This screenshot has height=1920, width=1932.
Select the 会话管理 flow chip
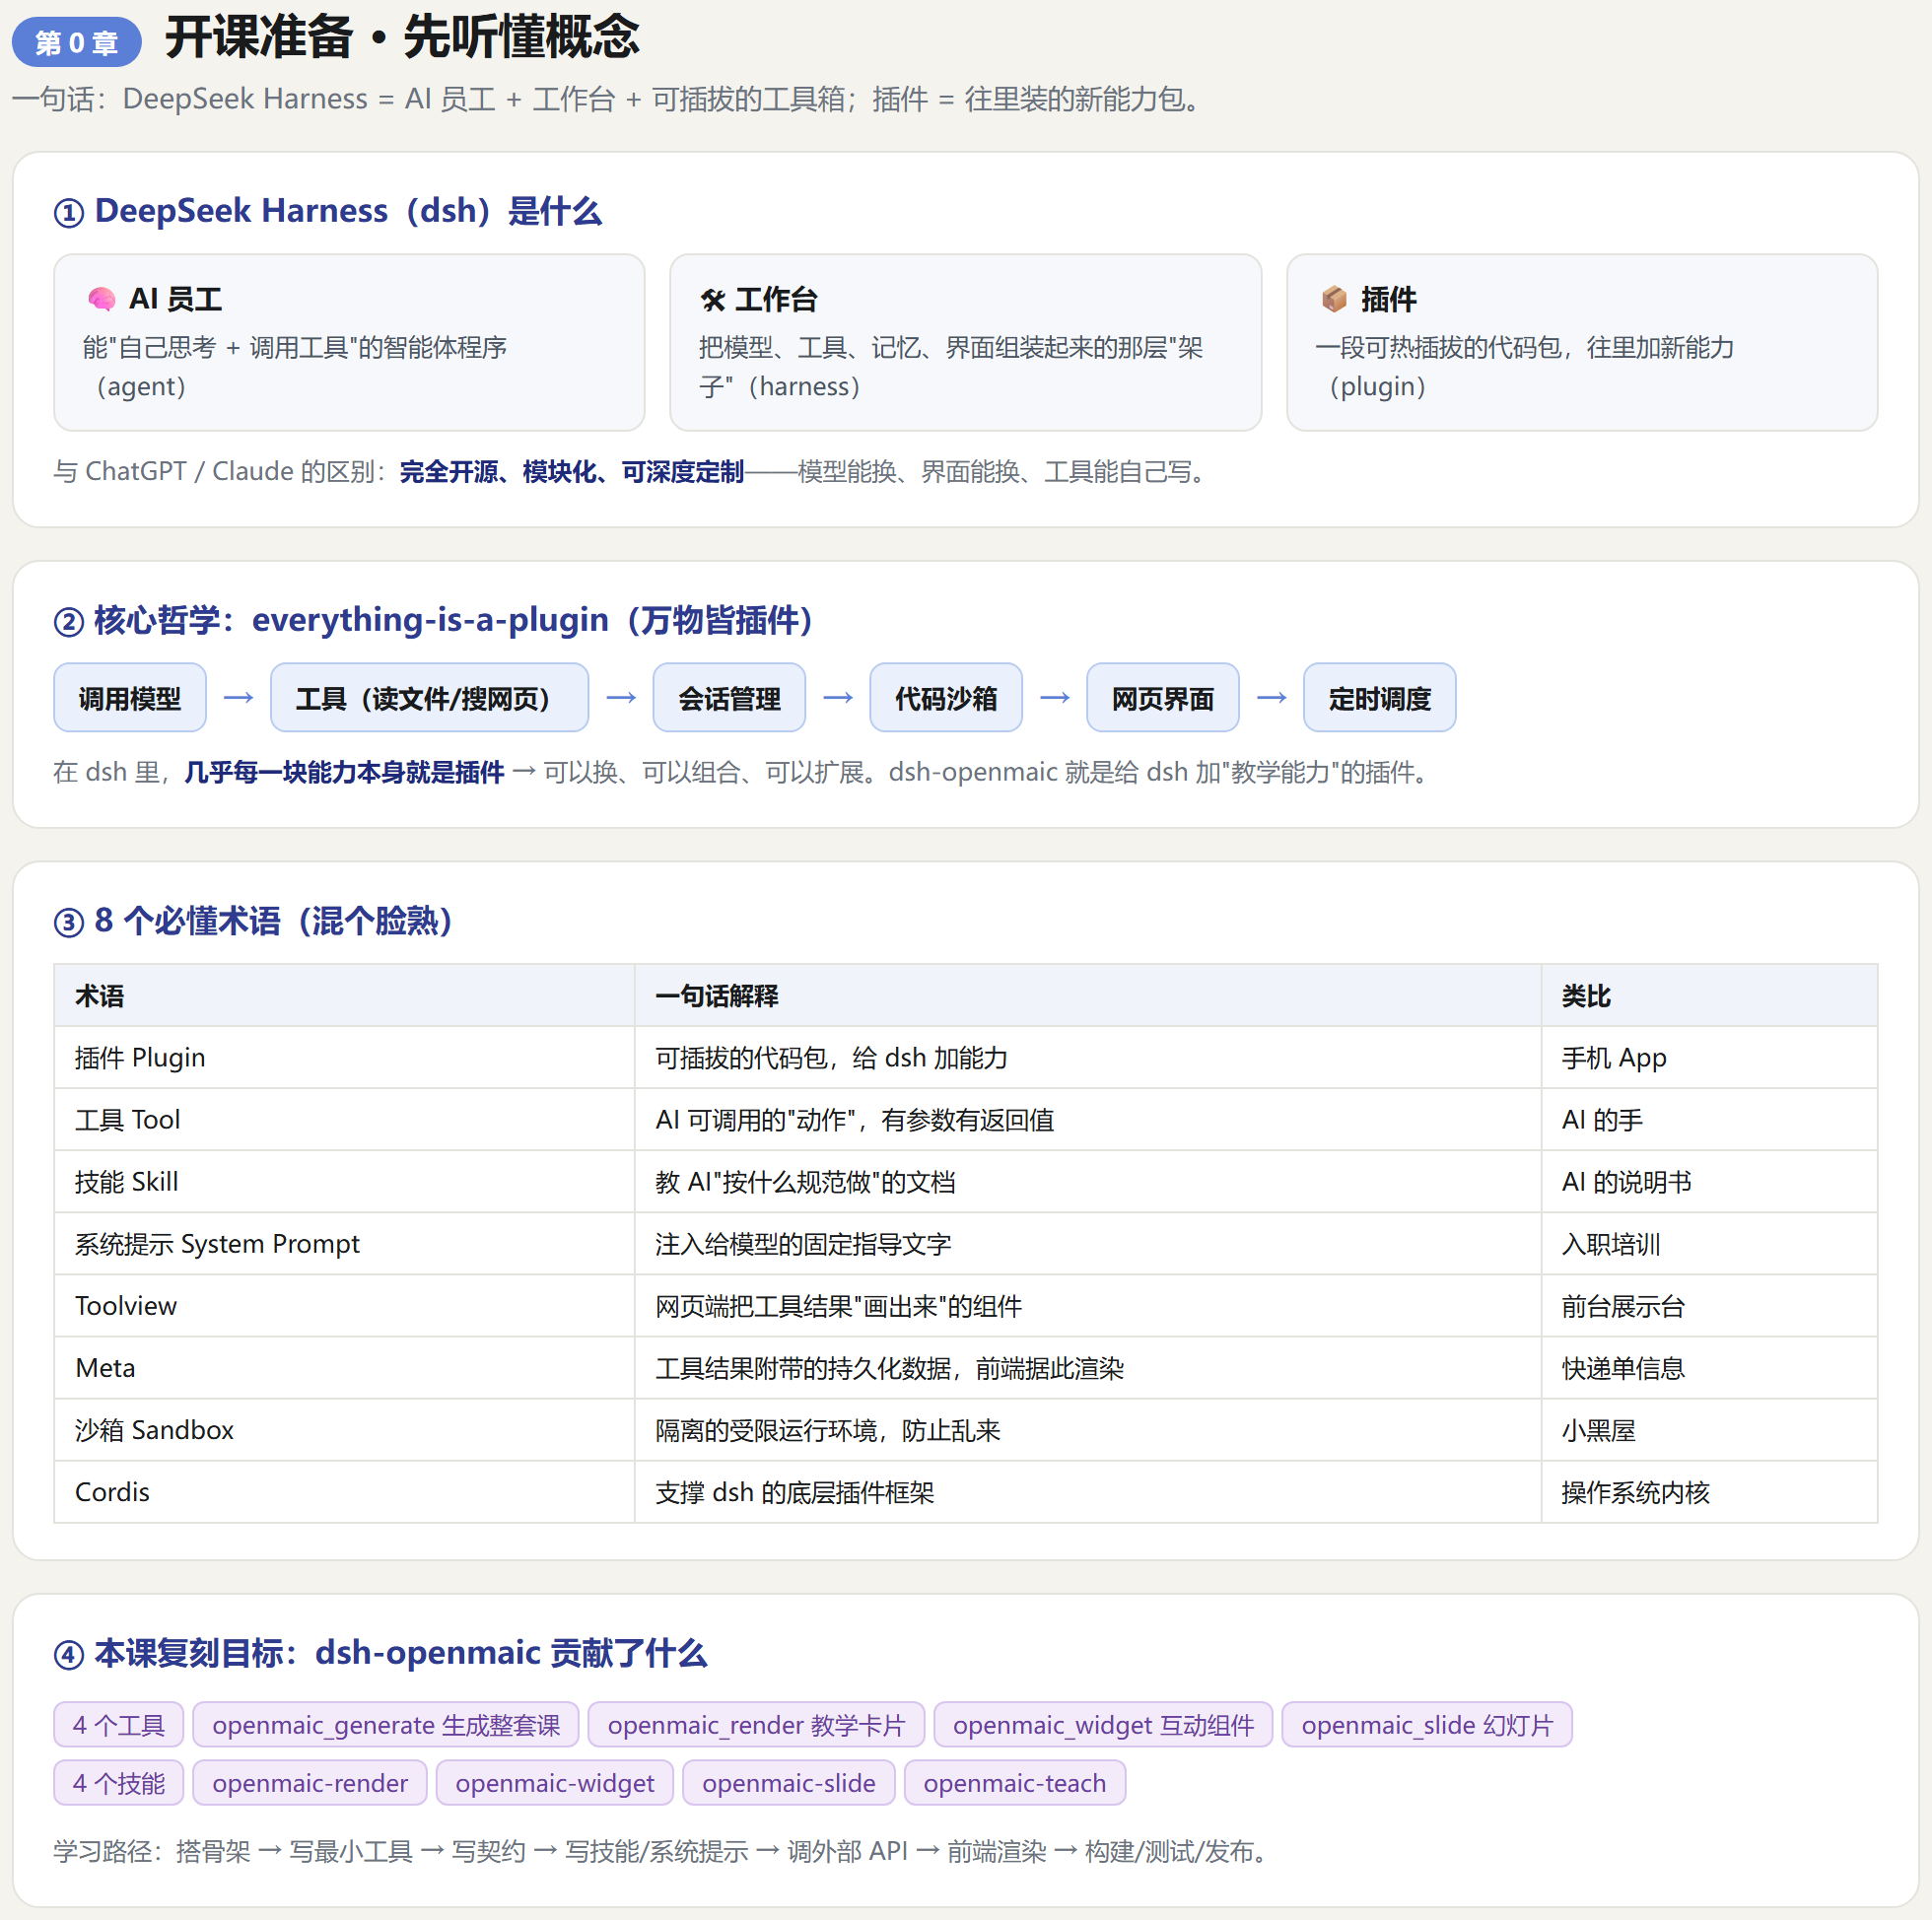tap(729, 698)
